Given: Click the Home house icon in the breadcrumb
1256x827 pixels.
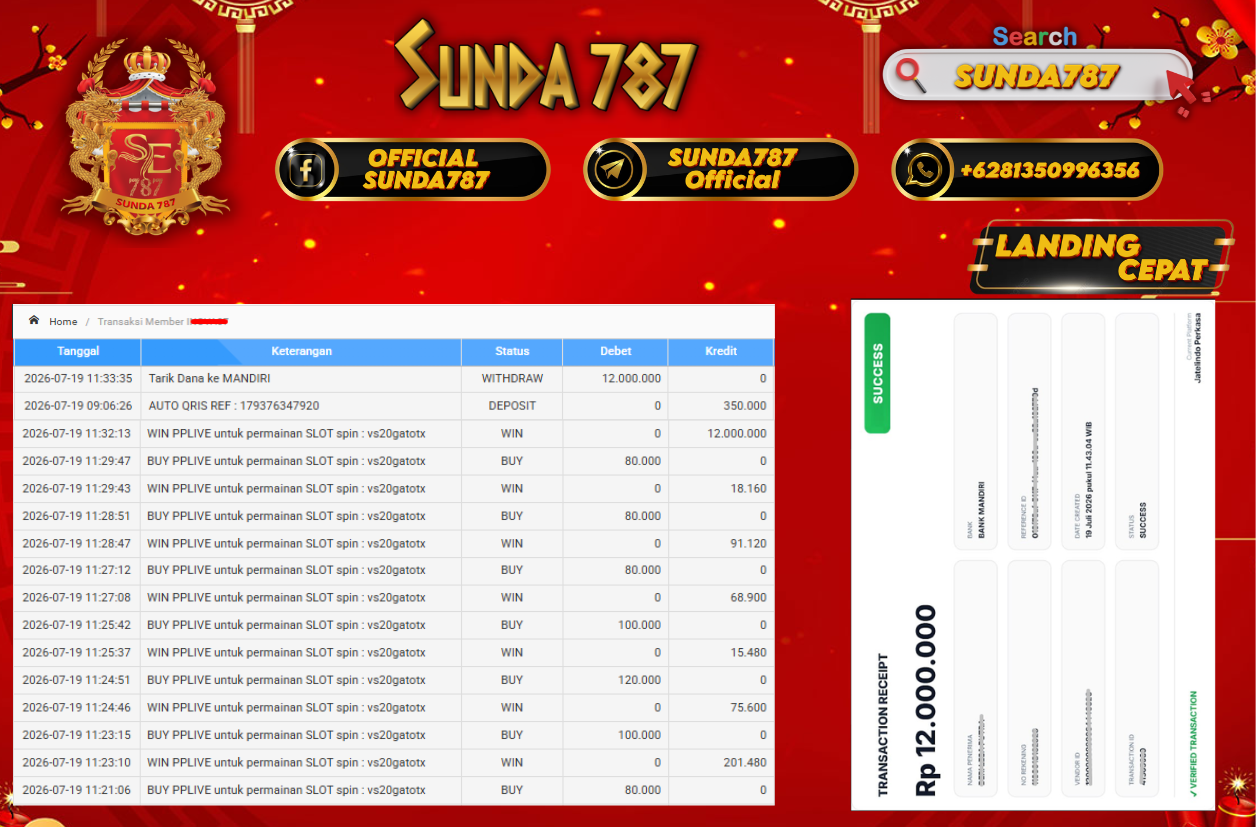Looking at the screenshot, I should point(34,321).
